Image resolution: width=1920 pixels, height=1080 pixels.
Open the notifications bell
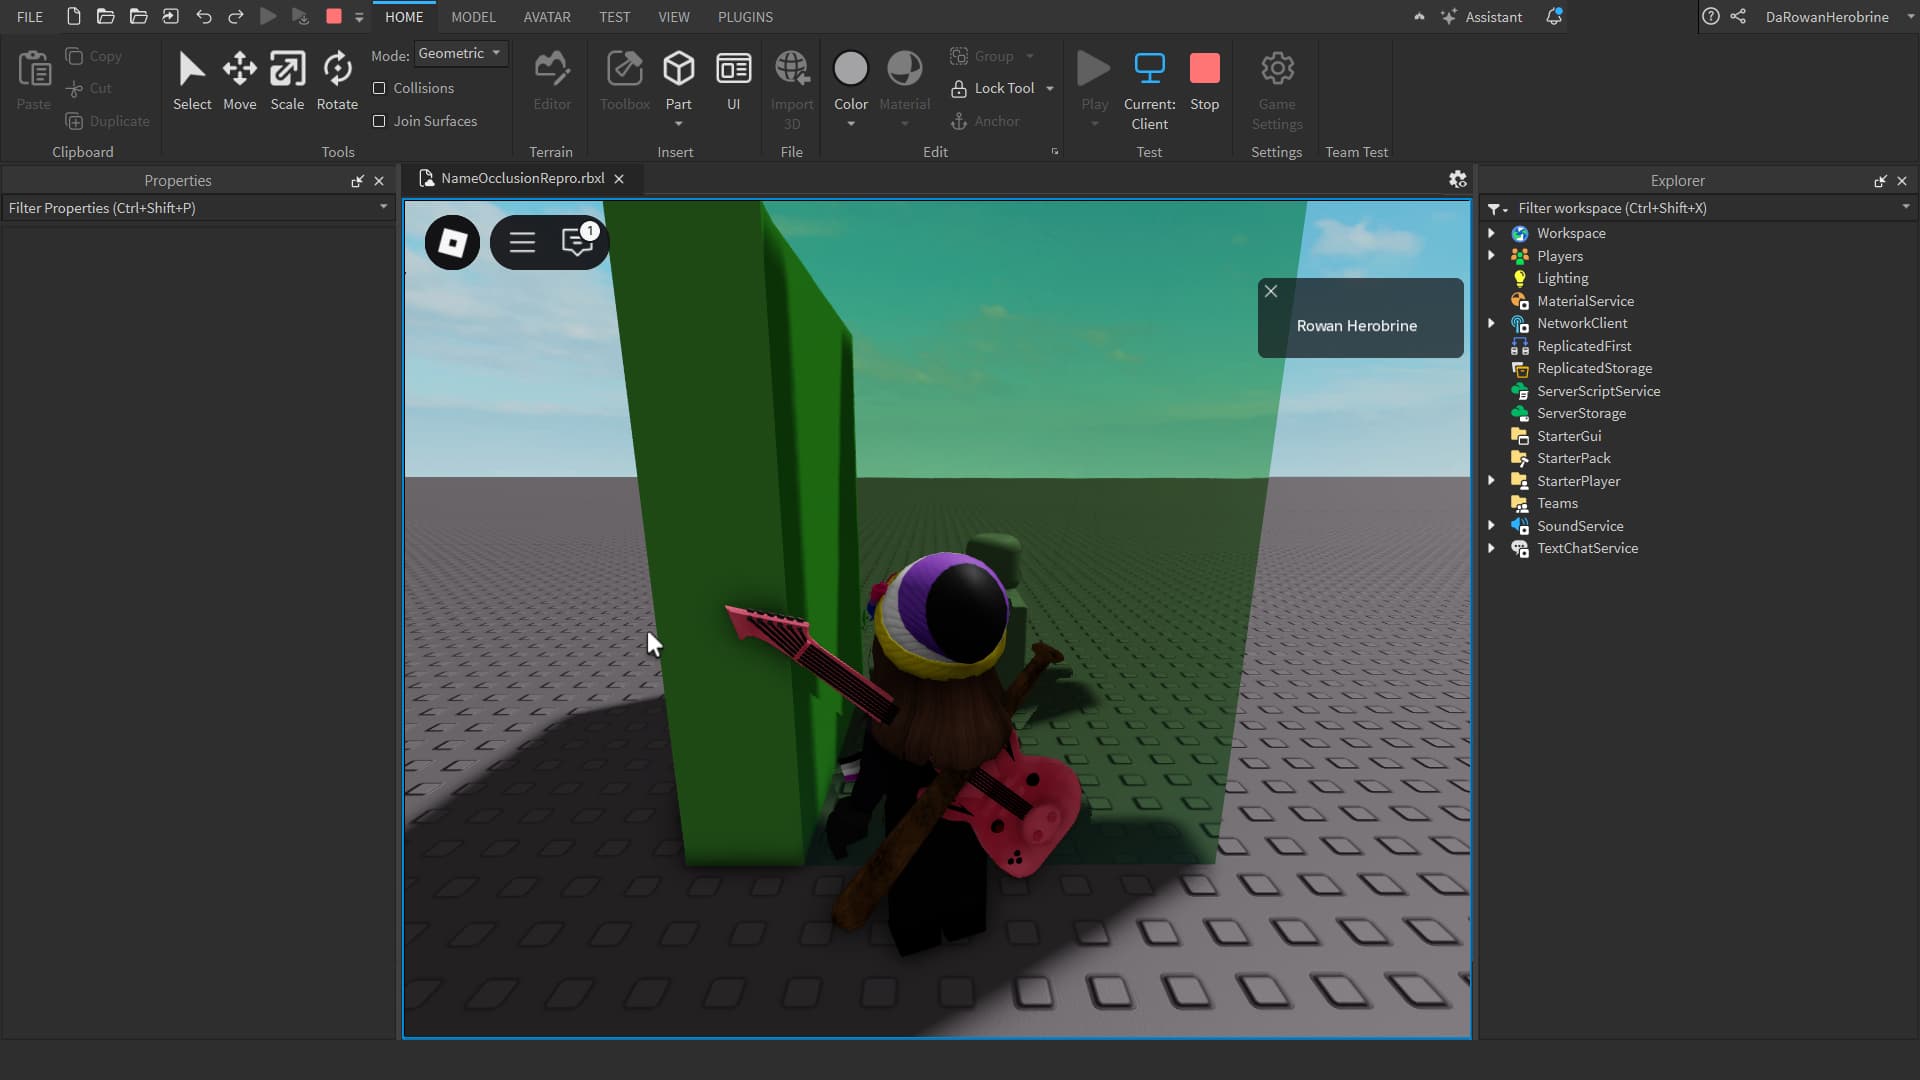[x=1554, y=17]
